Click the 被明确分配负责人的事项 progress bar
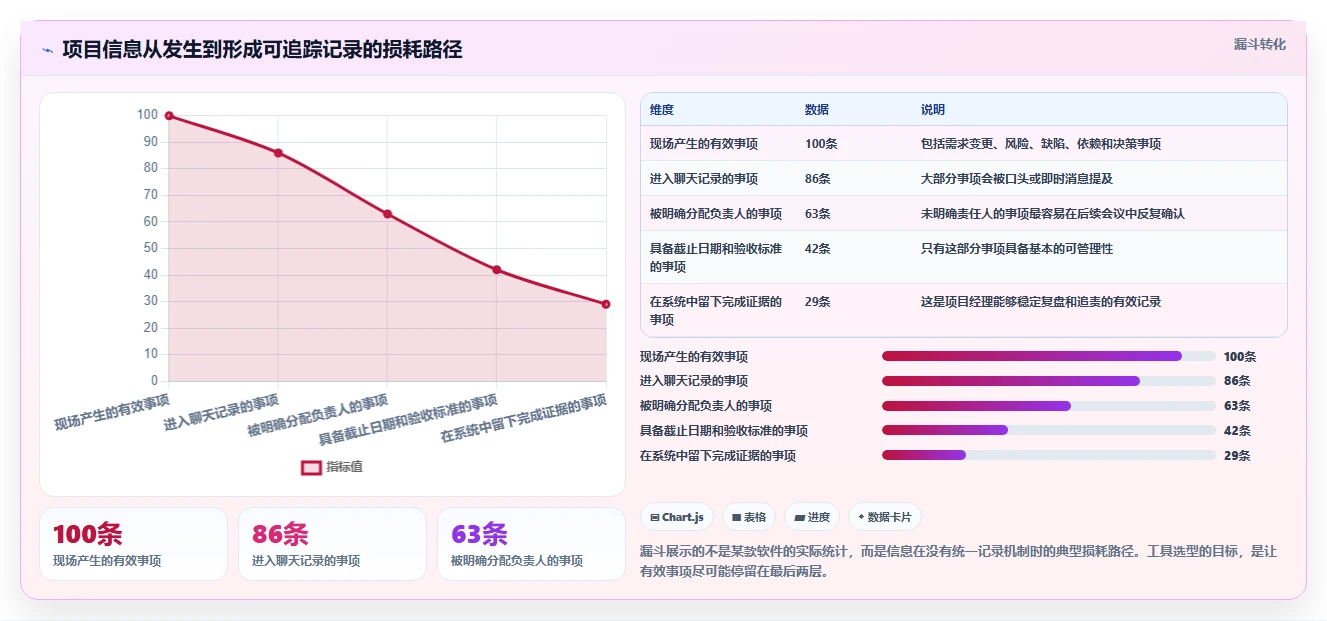Screen dimensions: 1327x621 point(1049,406)
